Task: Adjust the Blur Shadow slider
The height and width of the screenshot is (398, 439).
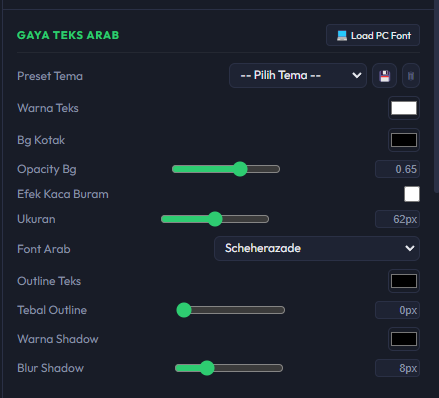Action: [229, 368]
